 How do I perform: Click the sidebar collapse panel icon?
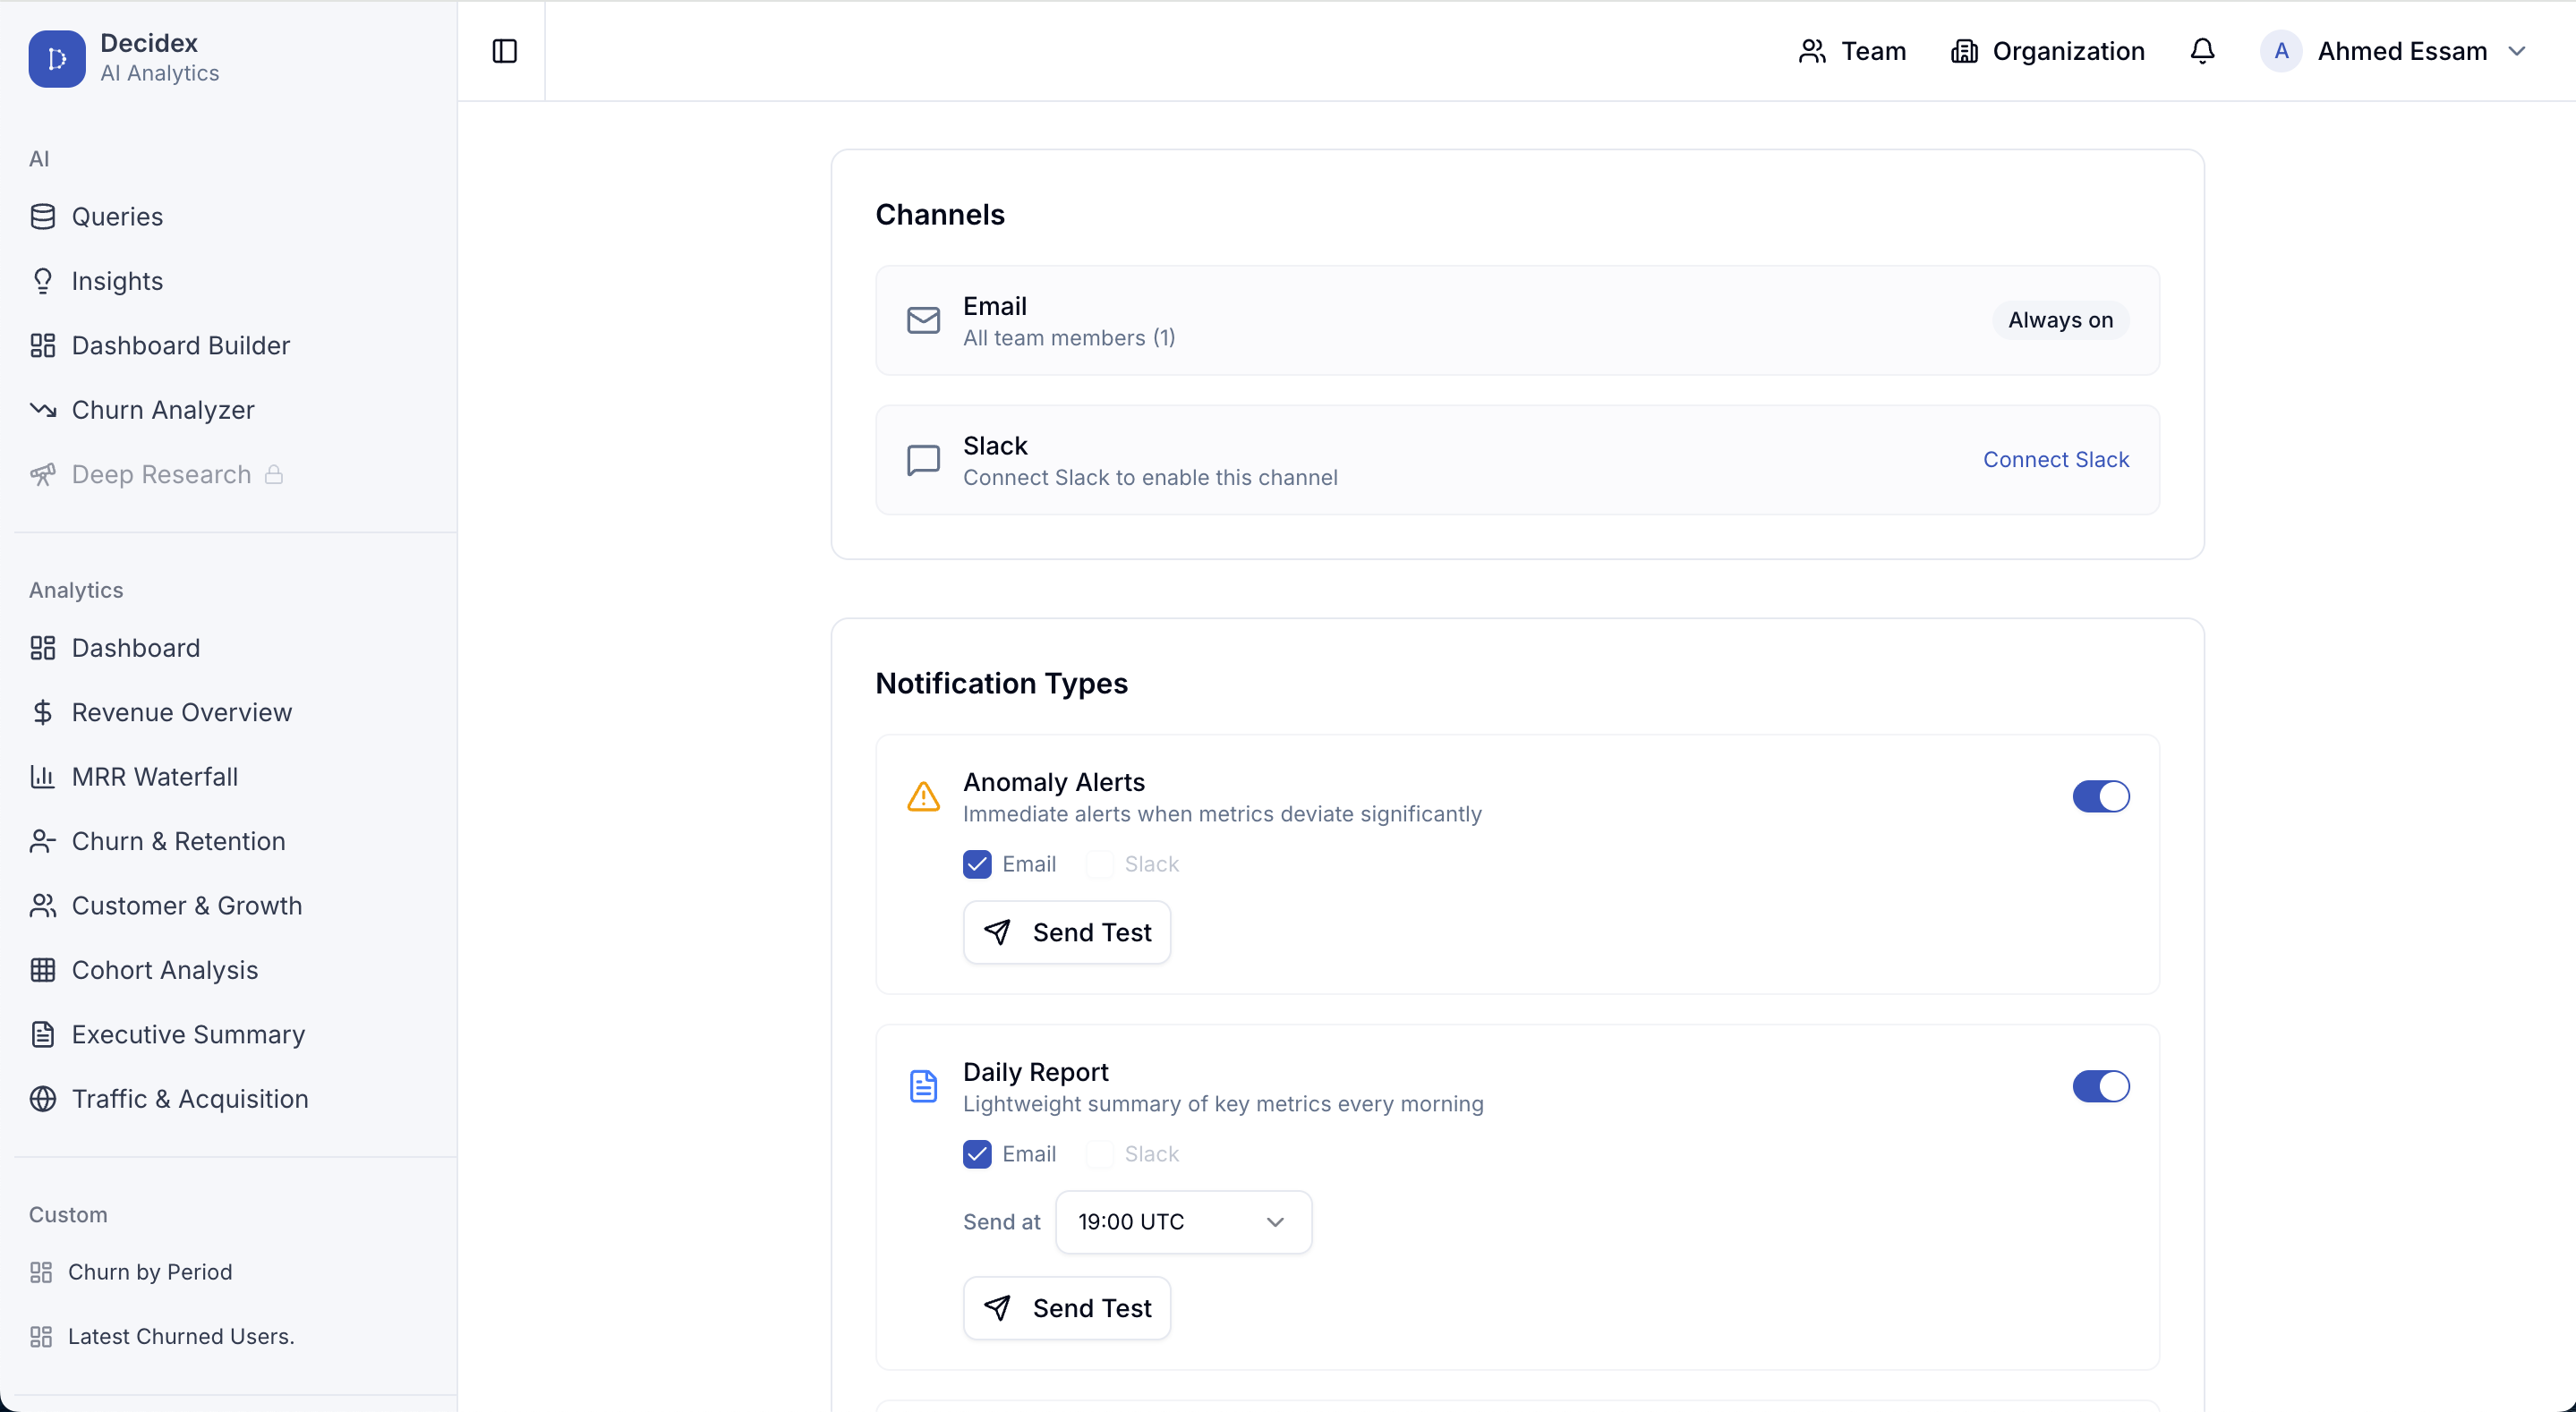[x=504, y=51]
